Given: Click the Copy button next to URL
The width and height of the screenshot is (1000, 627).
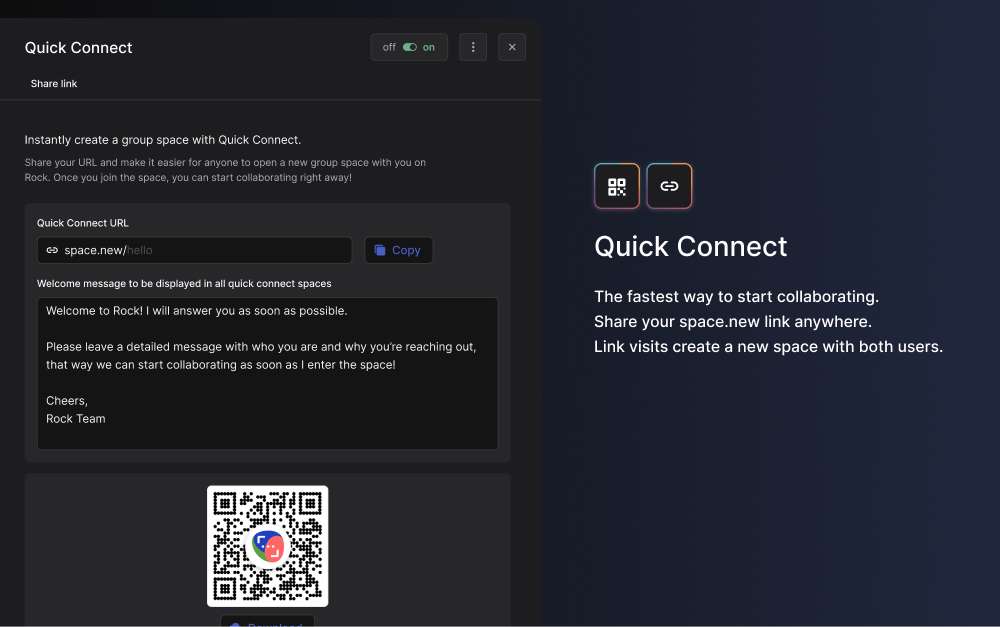Looking at the screenshot, I should click(x=399, y=250).
